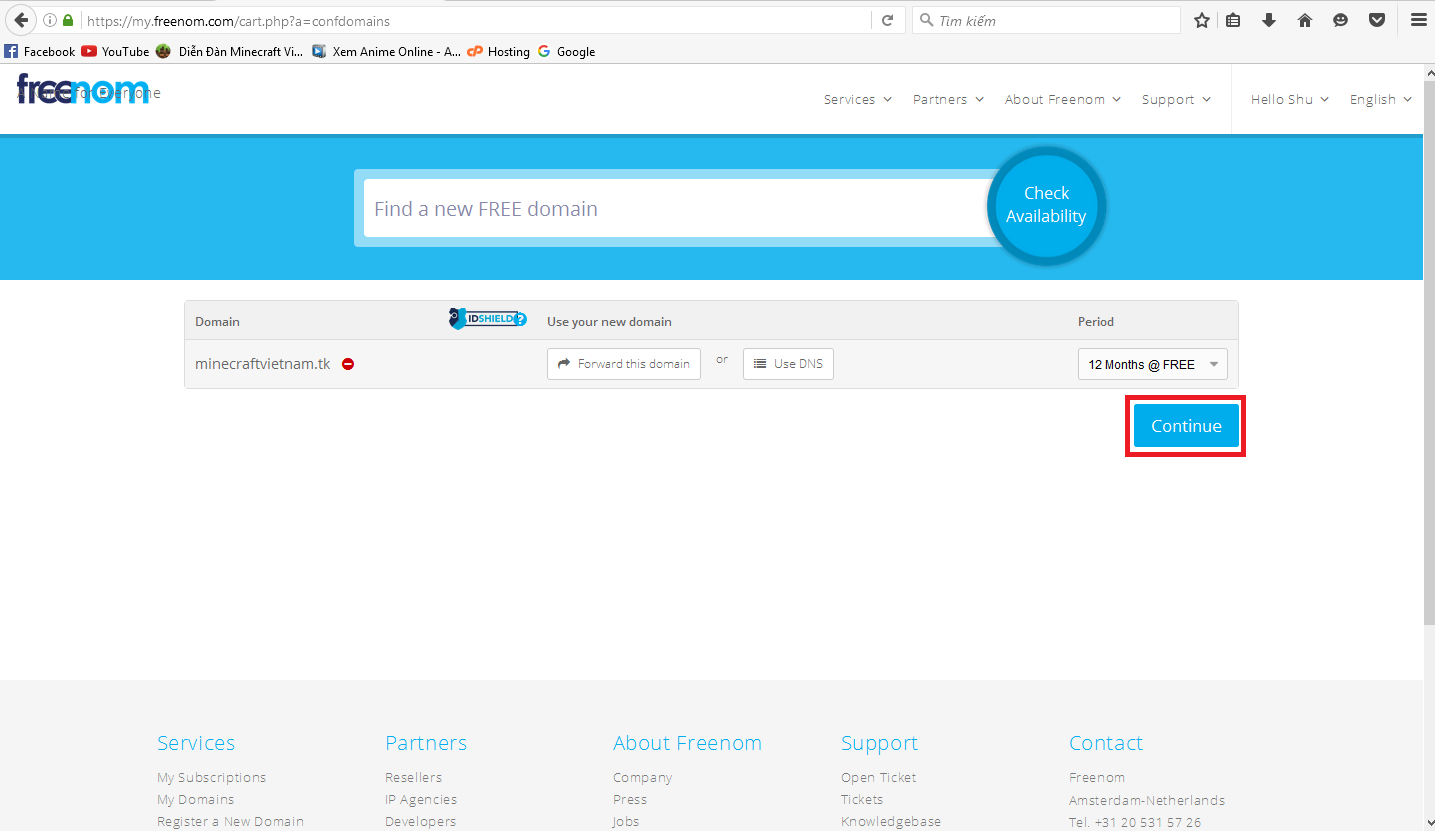Focus the Find a new FREE domain field
The height and width of the screenshot is (831, 1435).
(678, 209)
